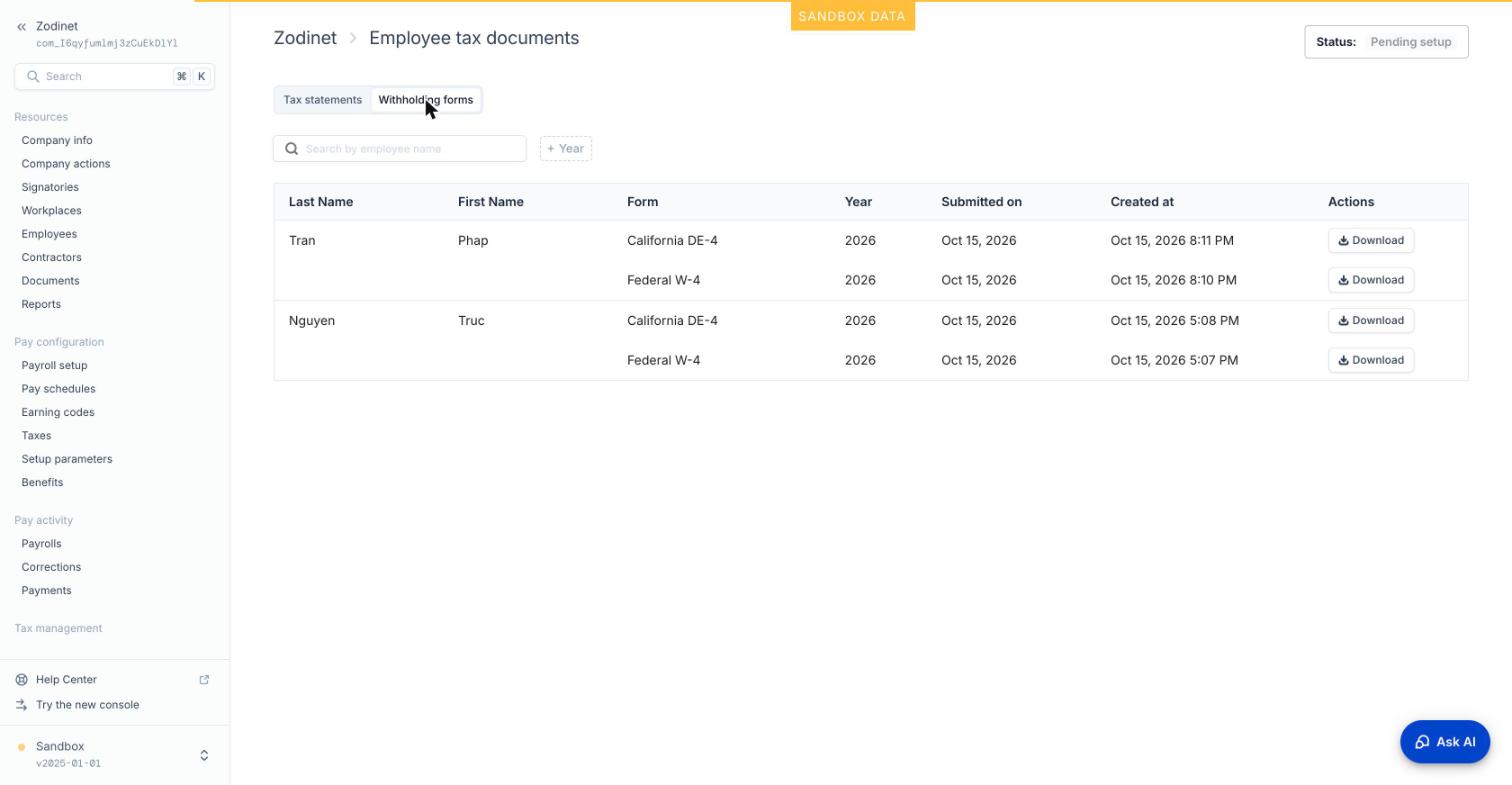Viewport: 1512px width, 785px height.
Task: Expand the Sandbox environment switcher
Action: (x=204, y=755)
